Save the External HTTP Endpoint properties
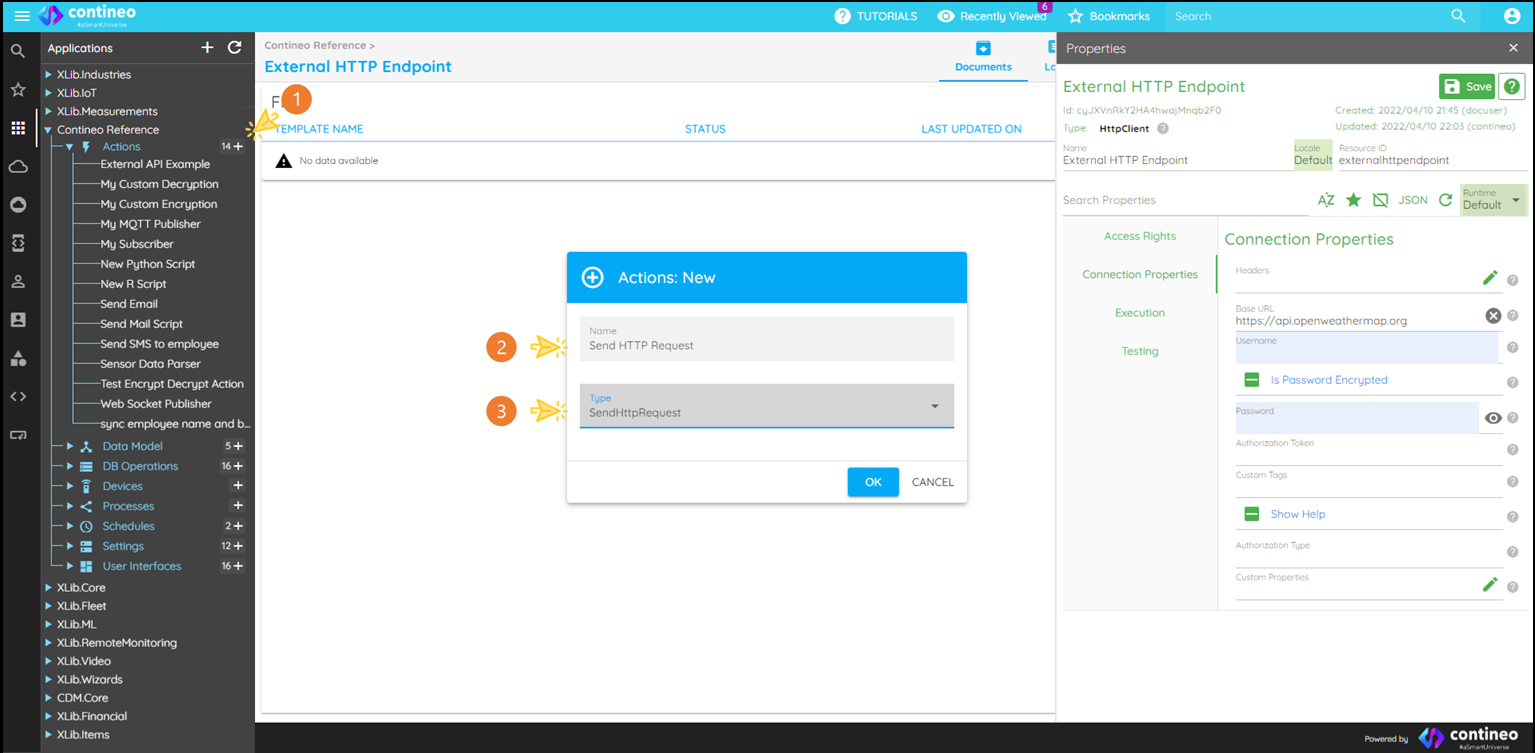1535x753 pixels. click(1466, 86)
